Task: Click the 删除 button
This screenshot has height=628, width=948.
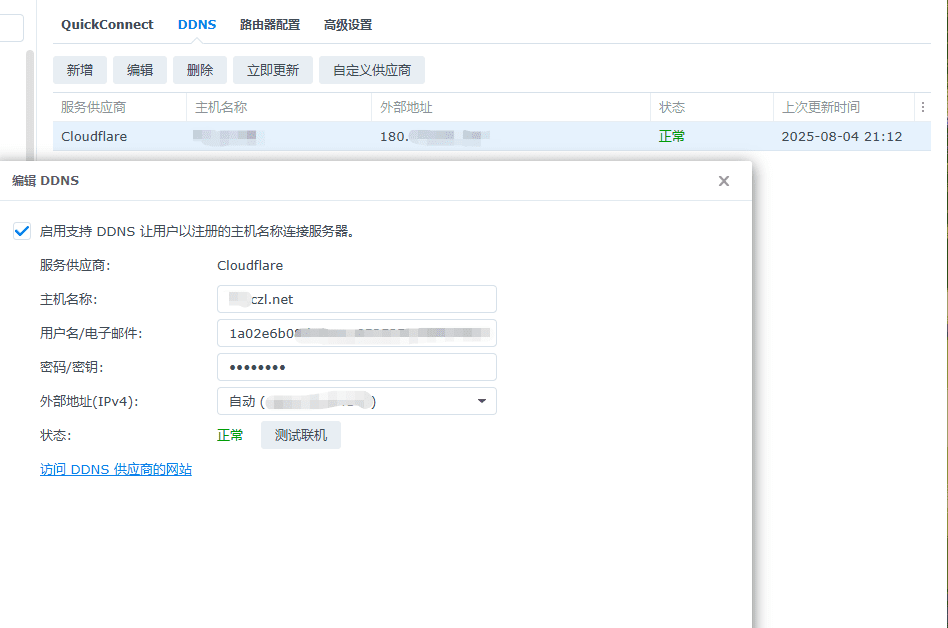Action: click(200, 70)
